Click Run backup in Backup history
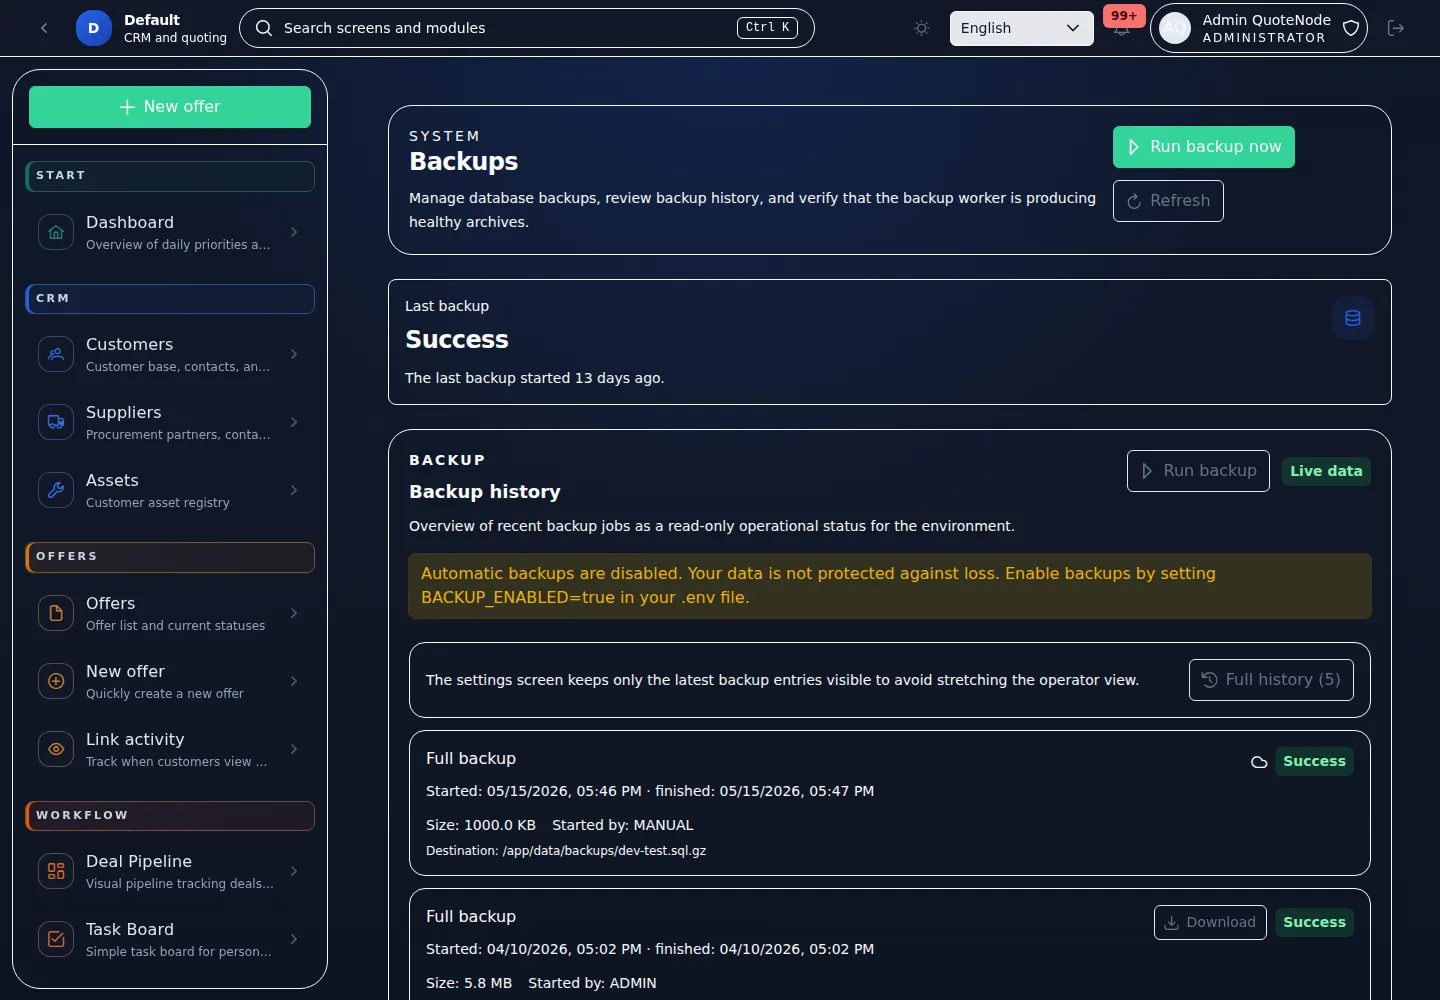 coord(1198,471)
